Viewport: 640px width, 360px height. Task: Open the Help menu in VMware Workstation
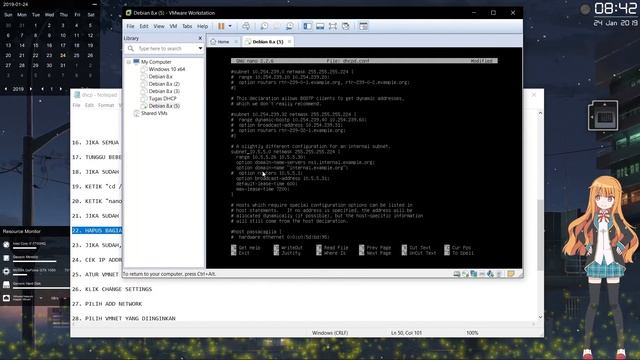[x=202, y=26]
